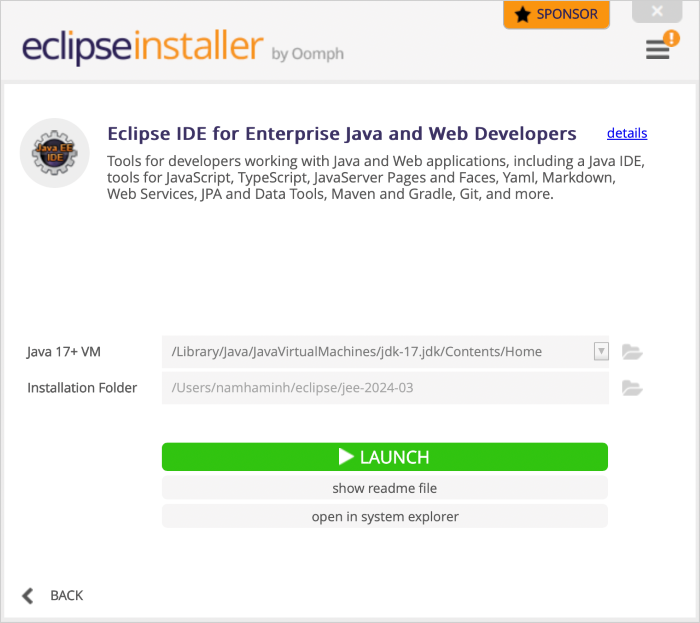Click show readme file

coord(385,488)
